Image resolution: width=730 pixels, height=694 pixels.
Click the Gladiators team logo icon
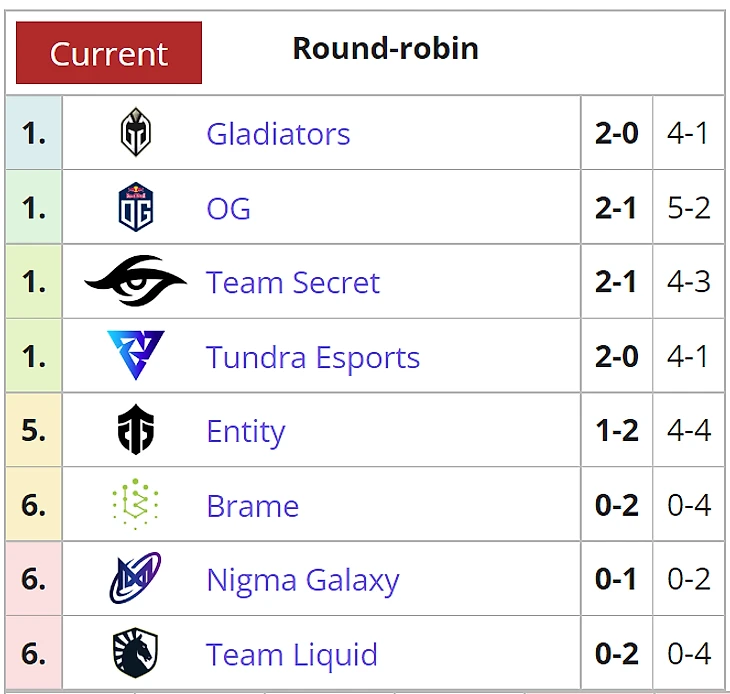[x=135, y=133]
